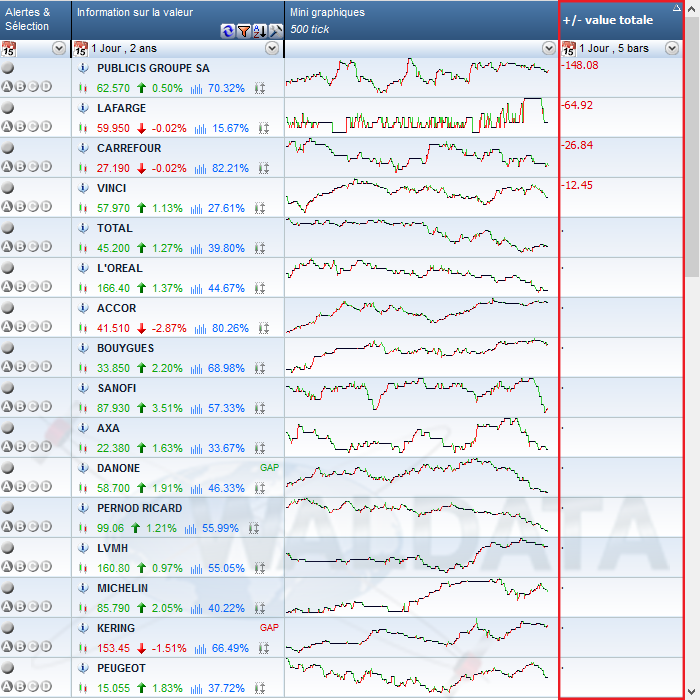Click scrollbar down arrow
Viewport: 700px width, 700px height.
(692, 692)
